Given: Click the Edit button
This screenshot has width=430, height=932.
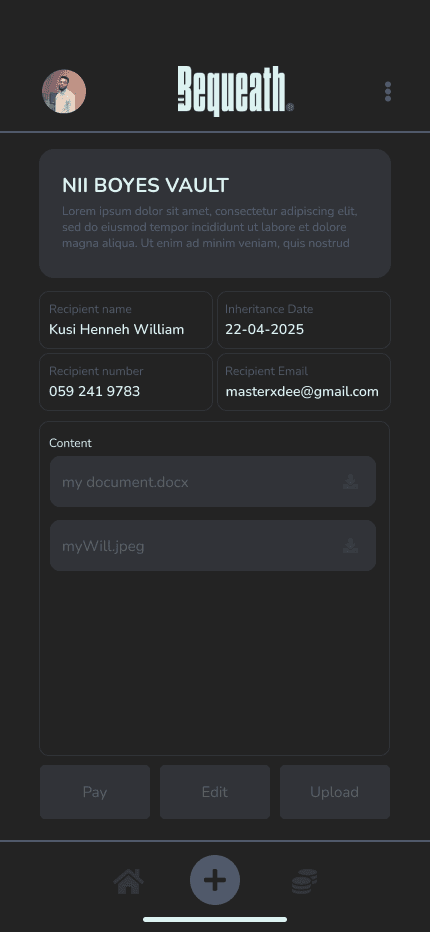Looking at the screenshot, I should (x=215, y=792).
